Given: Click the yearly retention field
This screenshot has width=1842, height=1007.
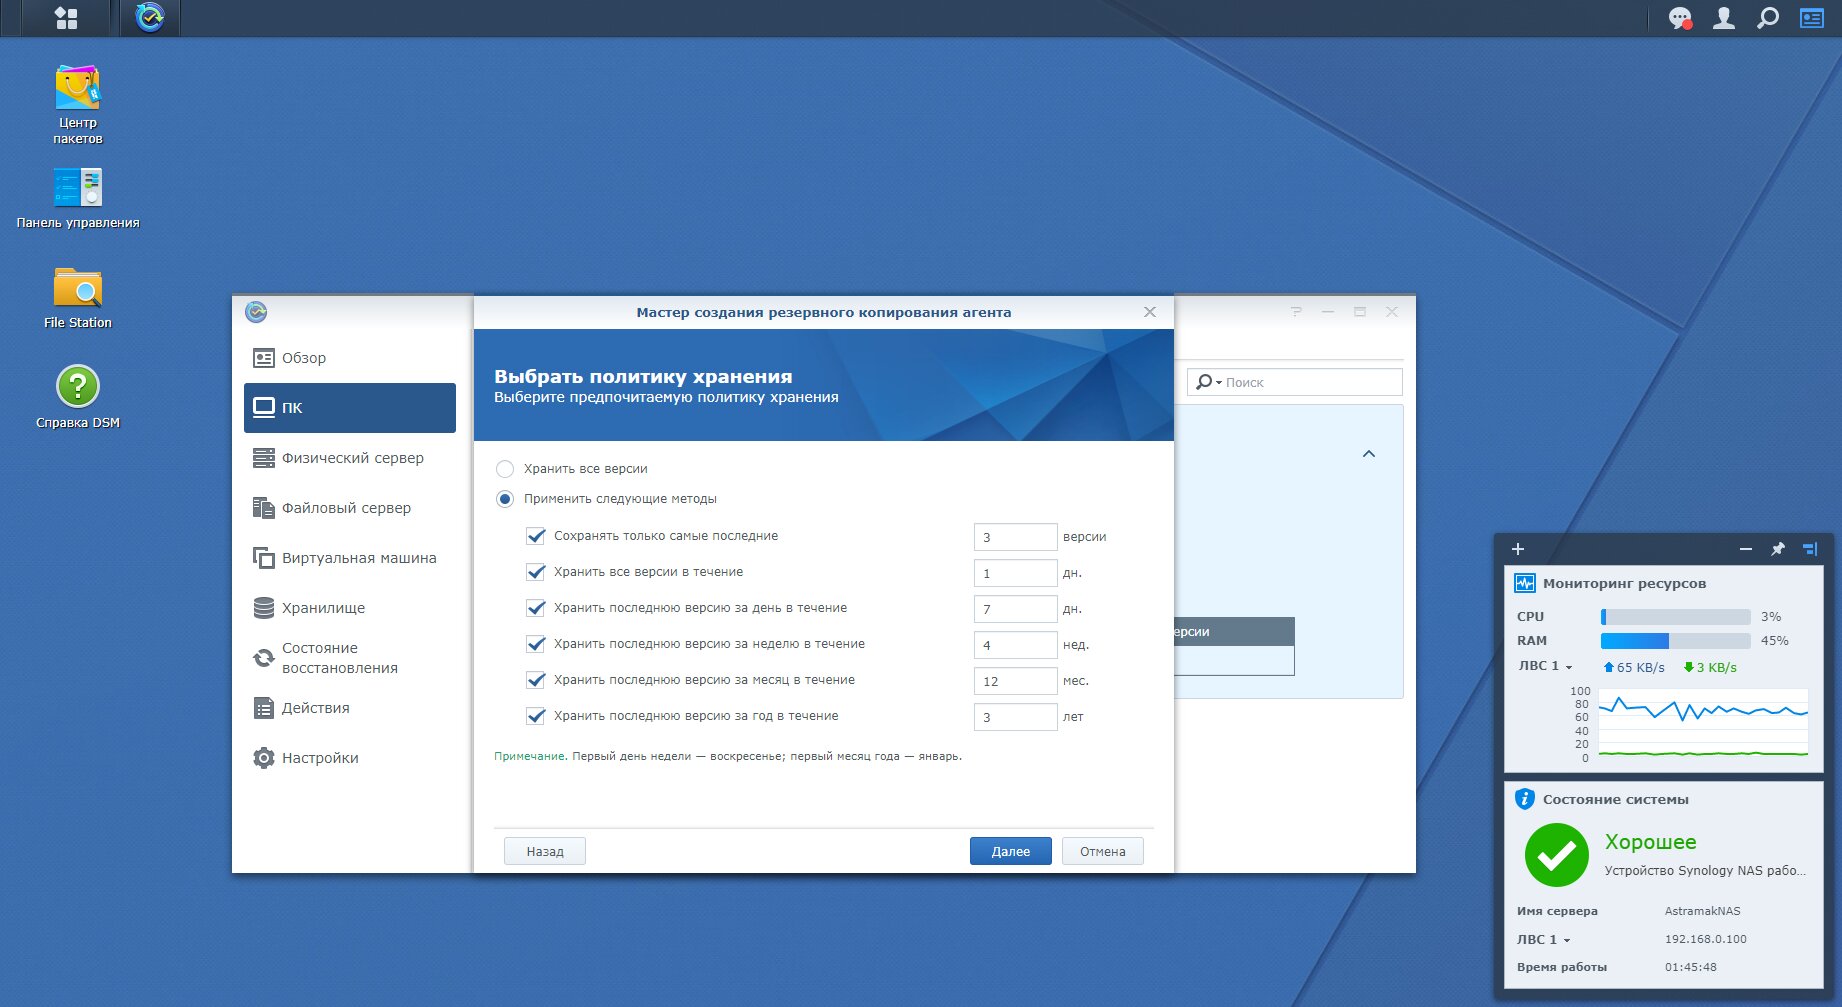Looking at the screenshot, I should coord(1015,717).
